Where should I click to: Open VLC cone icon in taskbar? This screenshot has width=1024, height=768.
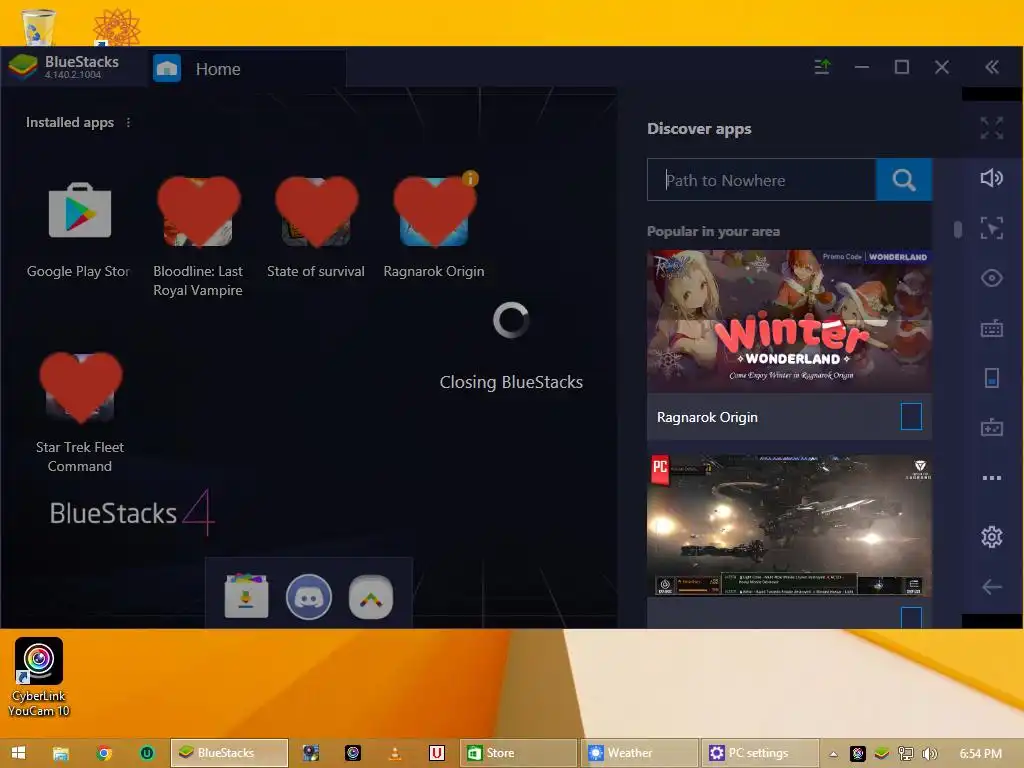395,753
